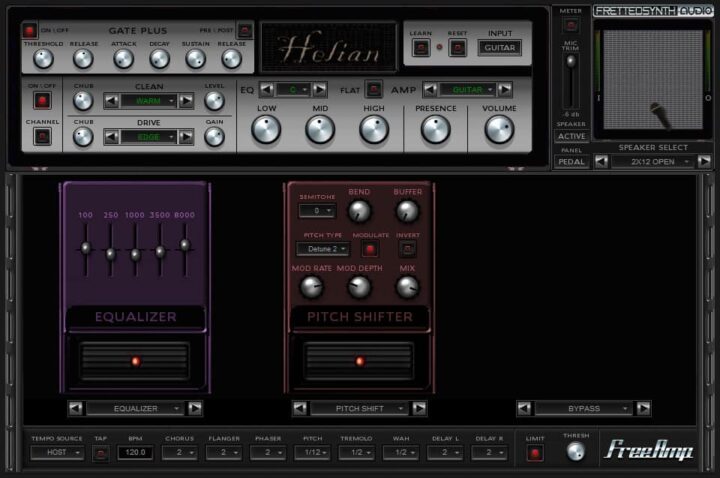Click next arrow of speaker select
720x478 pixels.
pyautogui.click(x=704, y=161)
